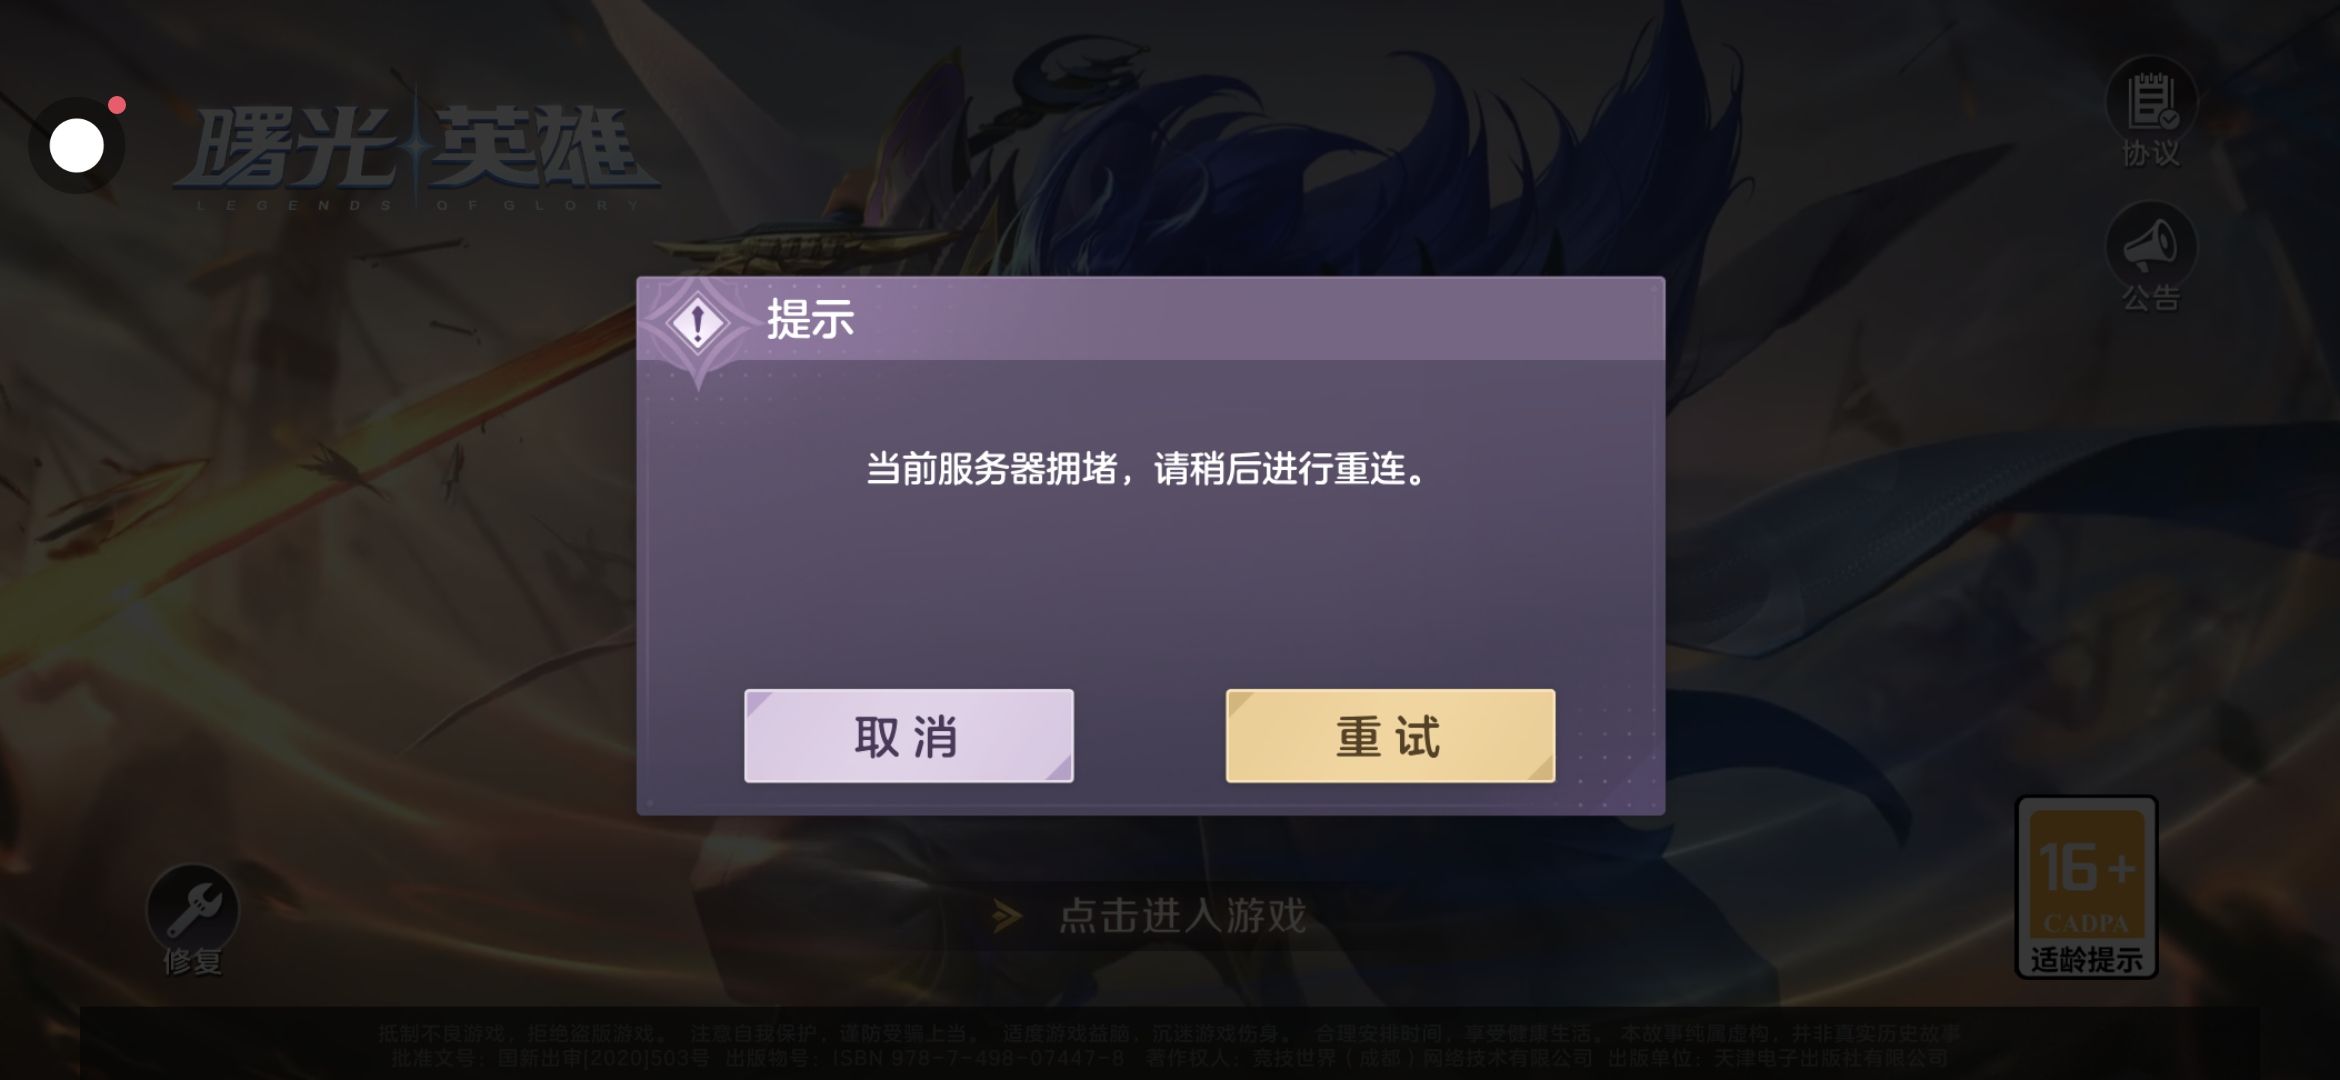
Task: Tap the 修复 wrench repair icon
Action: click(193, 909)
